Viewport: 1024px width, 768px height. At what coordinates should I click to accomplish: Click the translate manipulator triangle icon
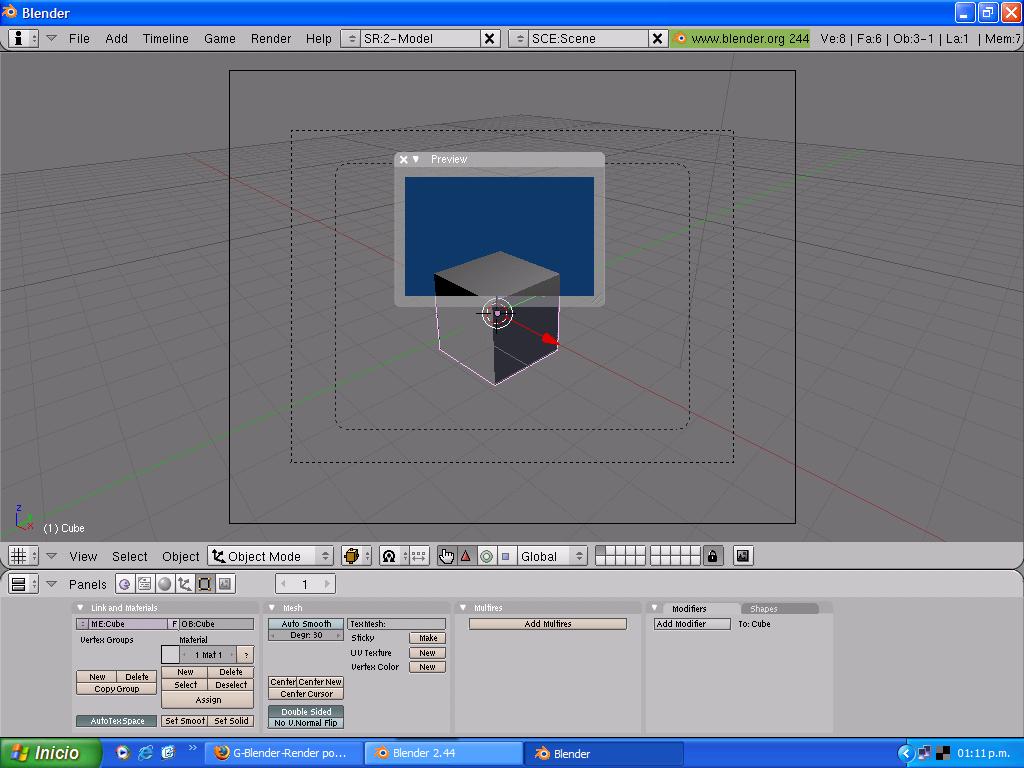[466, 556]
